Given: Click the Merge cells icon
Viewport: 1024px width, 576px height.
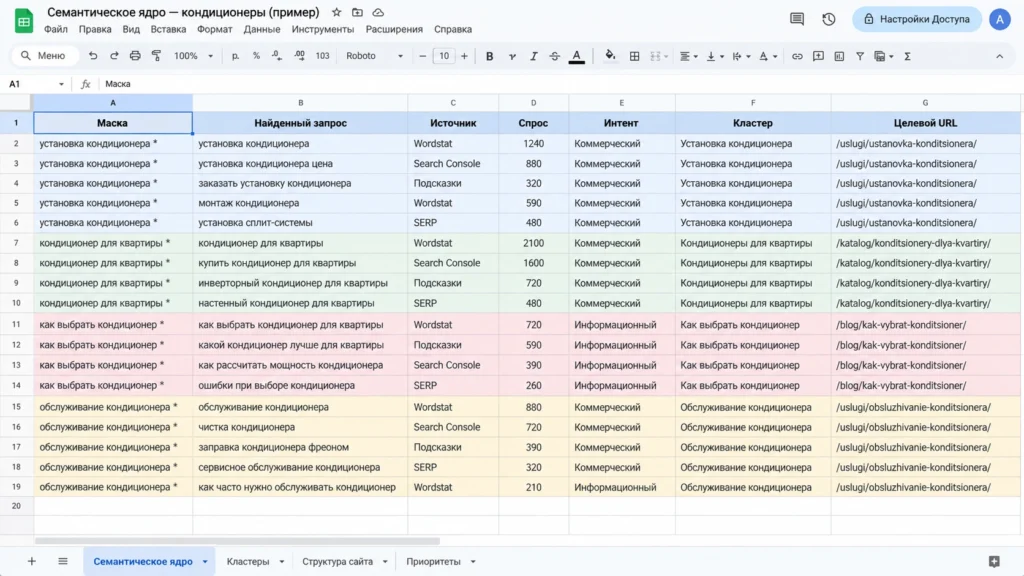Looking at the screenshot, I should tap(656, 56).
